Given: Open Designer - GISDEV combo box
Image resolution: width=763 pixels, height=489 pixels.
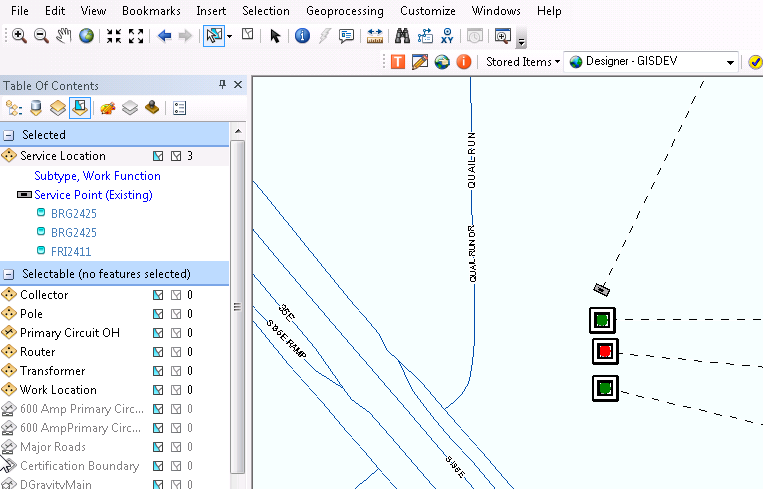Looking at the screenshot, I should [x=651, y=62].
